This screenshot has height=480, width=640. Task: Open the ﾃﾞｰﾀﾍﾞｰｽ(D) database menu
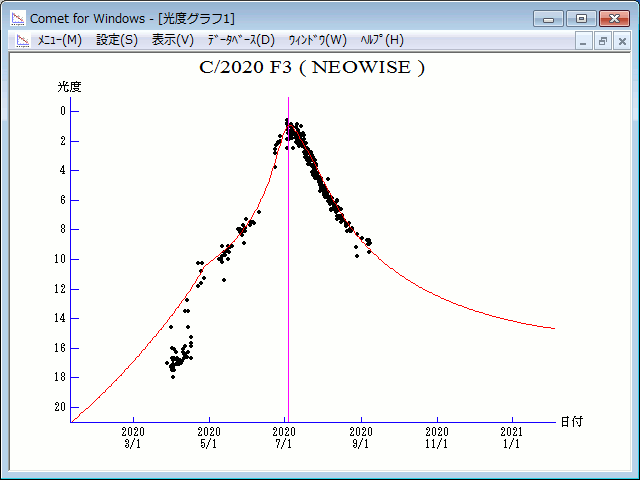(x=240, y=40)
